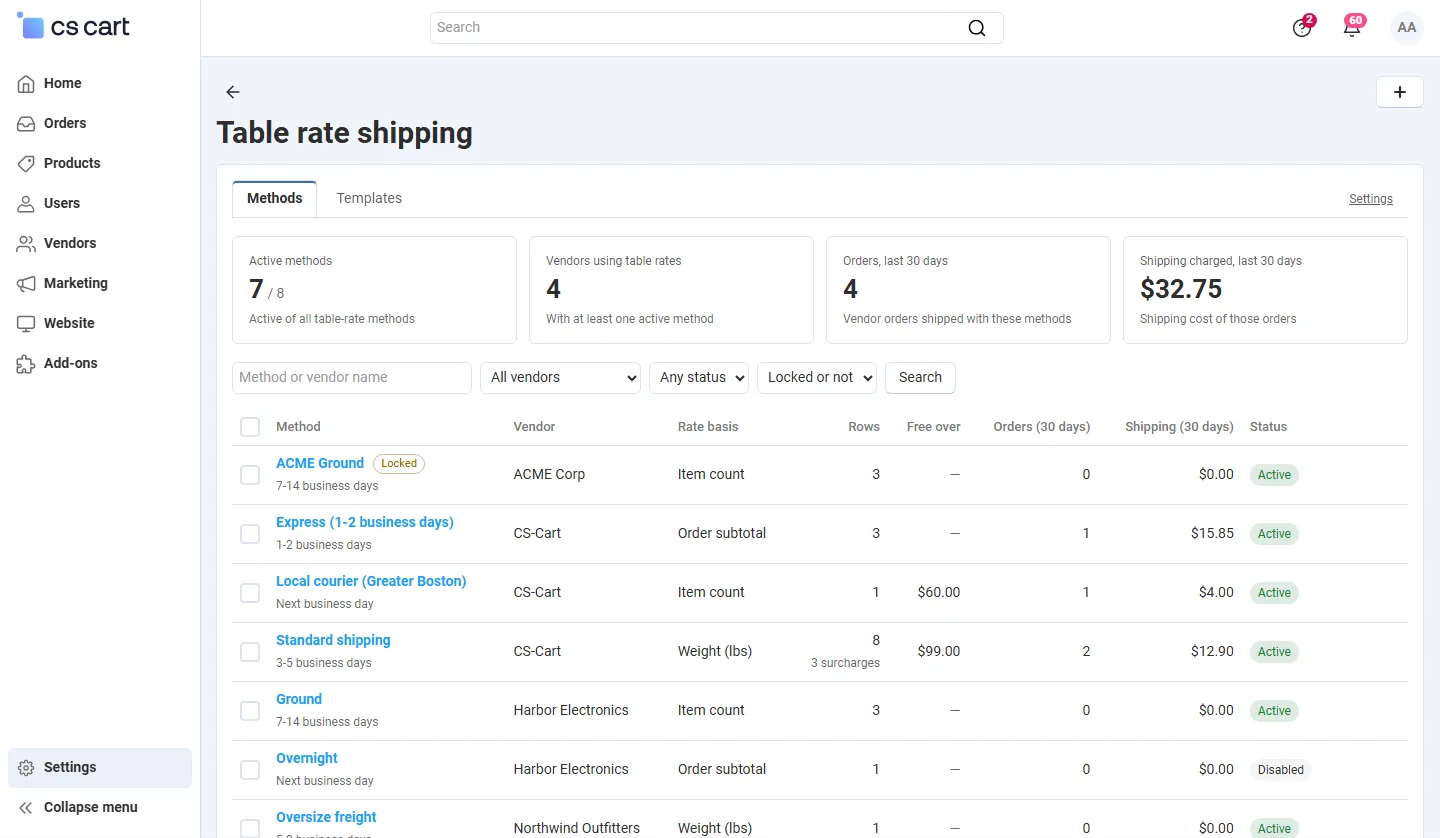Open the Products section

pyautogui.click(x=100, y=163)
